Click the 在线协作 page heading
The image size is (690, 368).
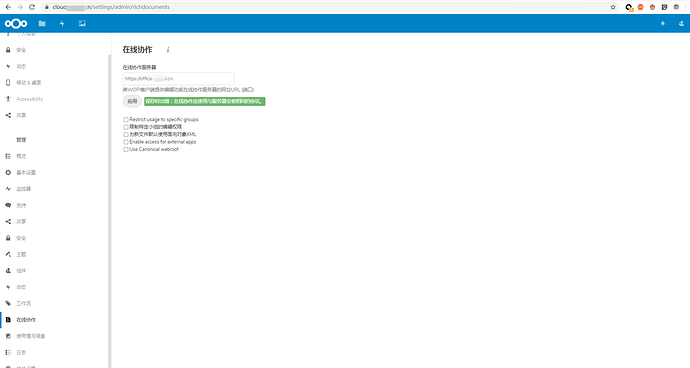coord(137,50)
